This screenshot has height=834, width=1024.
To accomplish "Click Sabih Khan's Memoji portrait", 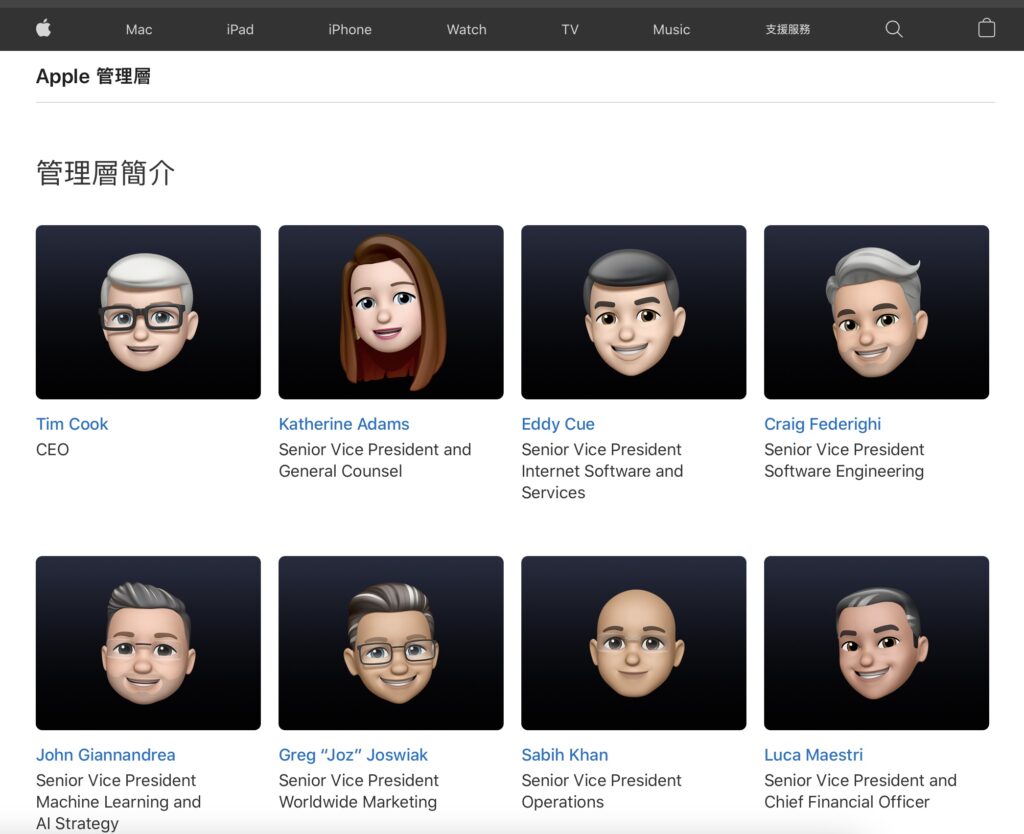I will point(633,643).
